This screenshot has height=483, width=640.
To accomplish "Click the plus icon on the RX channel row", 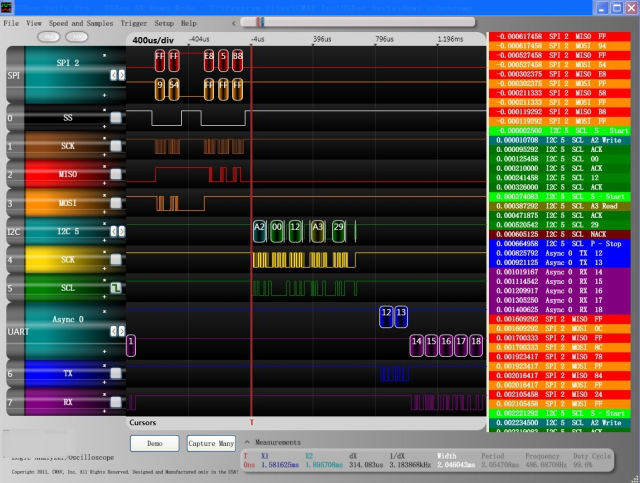I will pos(104,411).
